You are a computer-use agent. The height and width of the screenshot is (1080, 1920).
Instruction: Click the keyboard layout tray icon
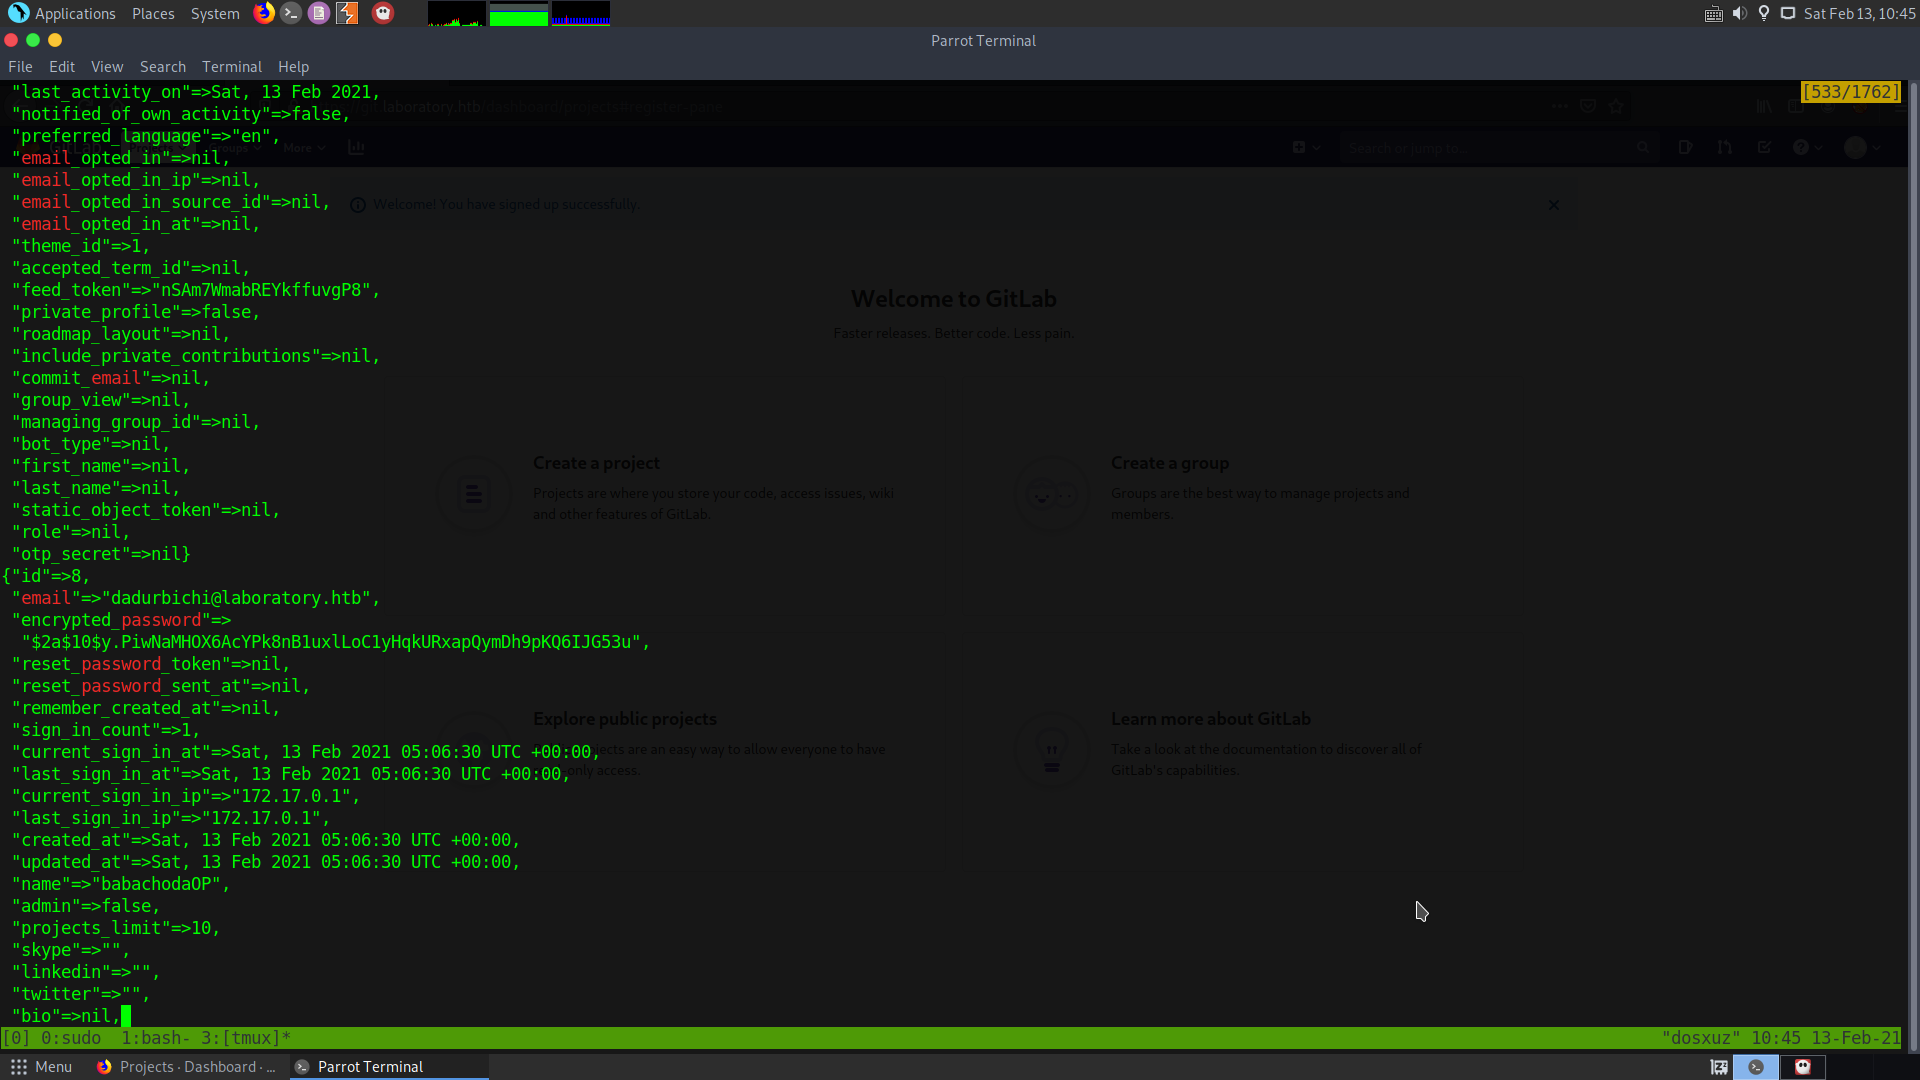pos(1714,13)
